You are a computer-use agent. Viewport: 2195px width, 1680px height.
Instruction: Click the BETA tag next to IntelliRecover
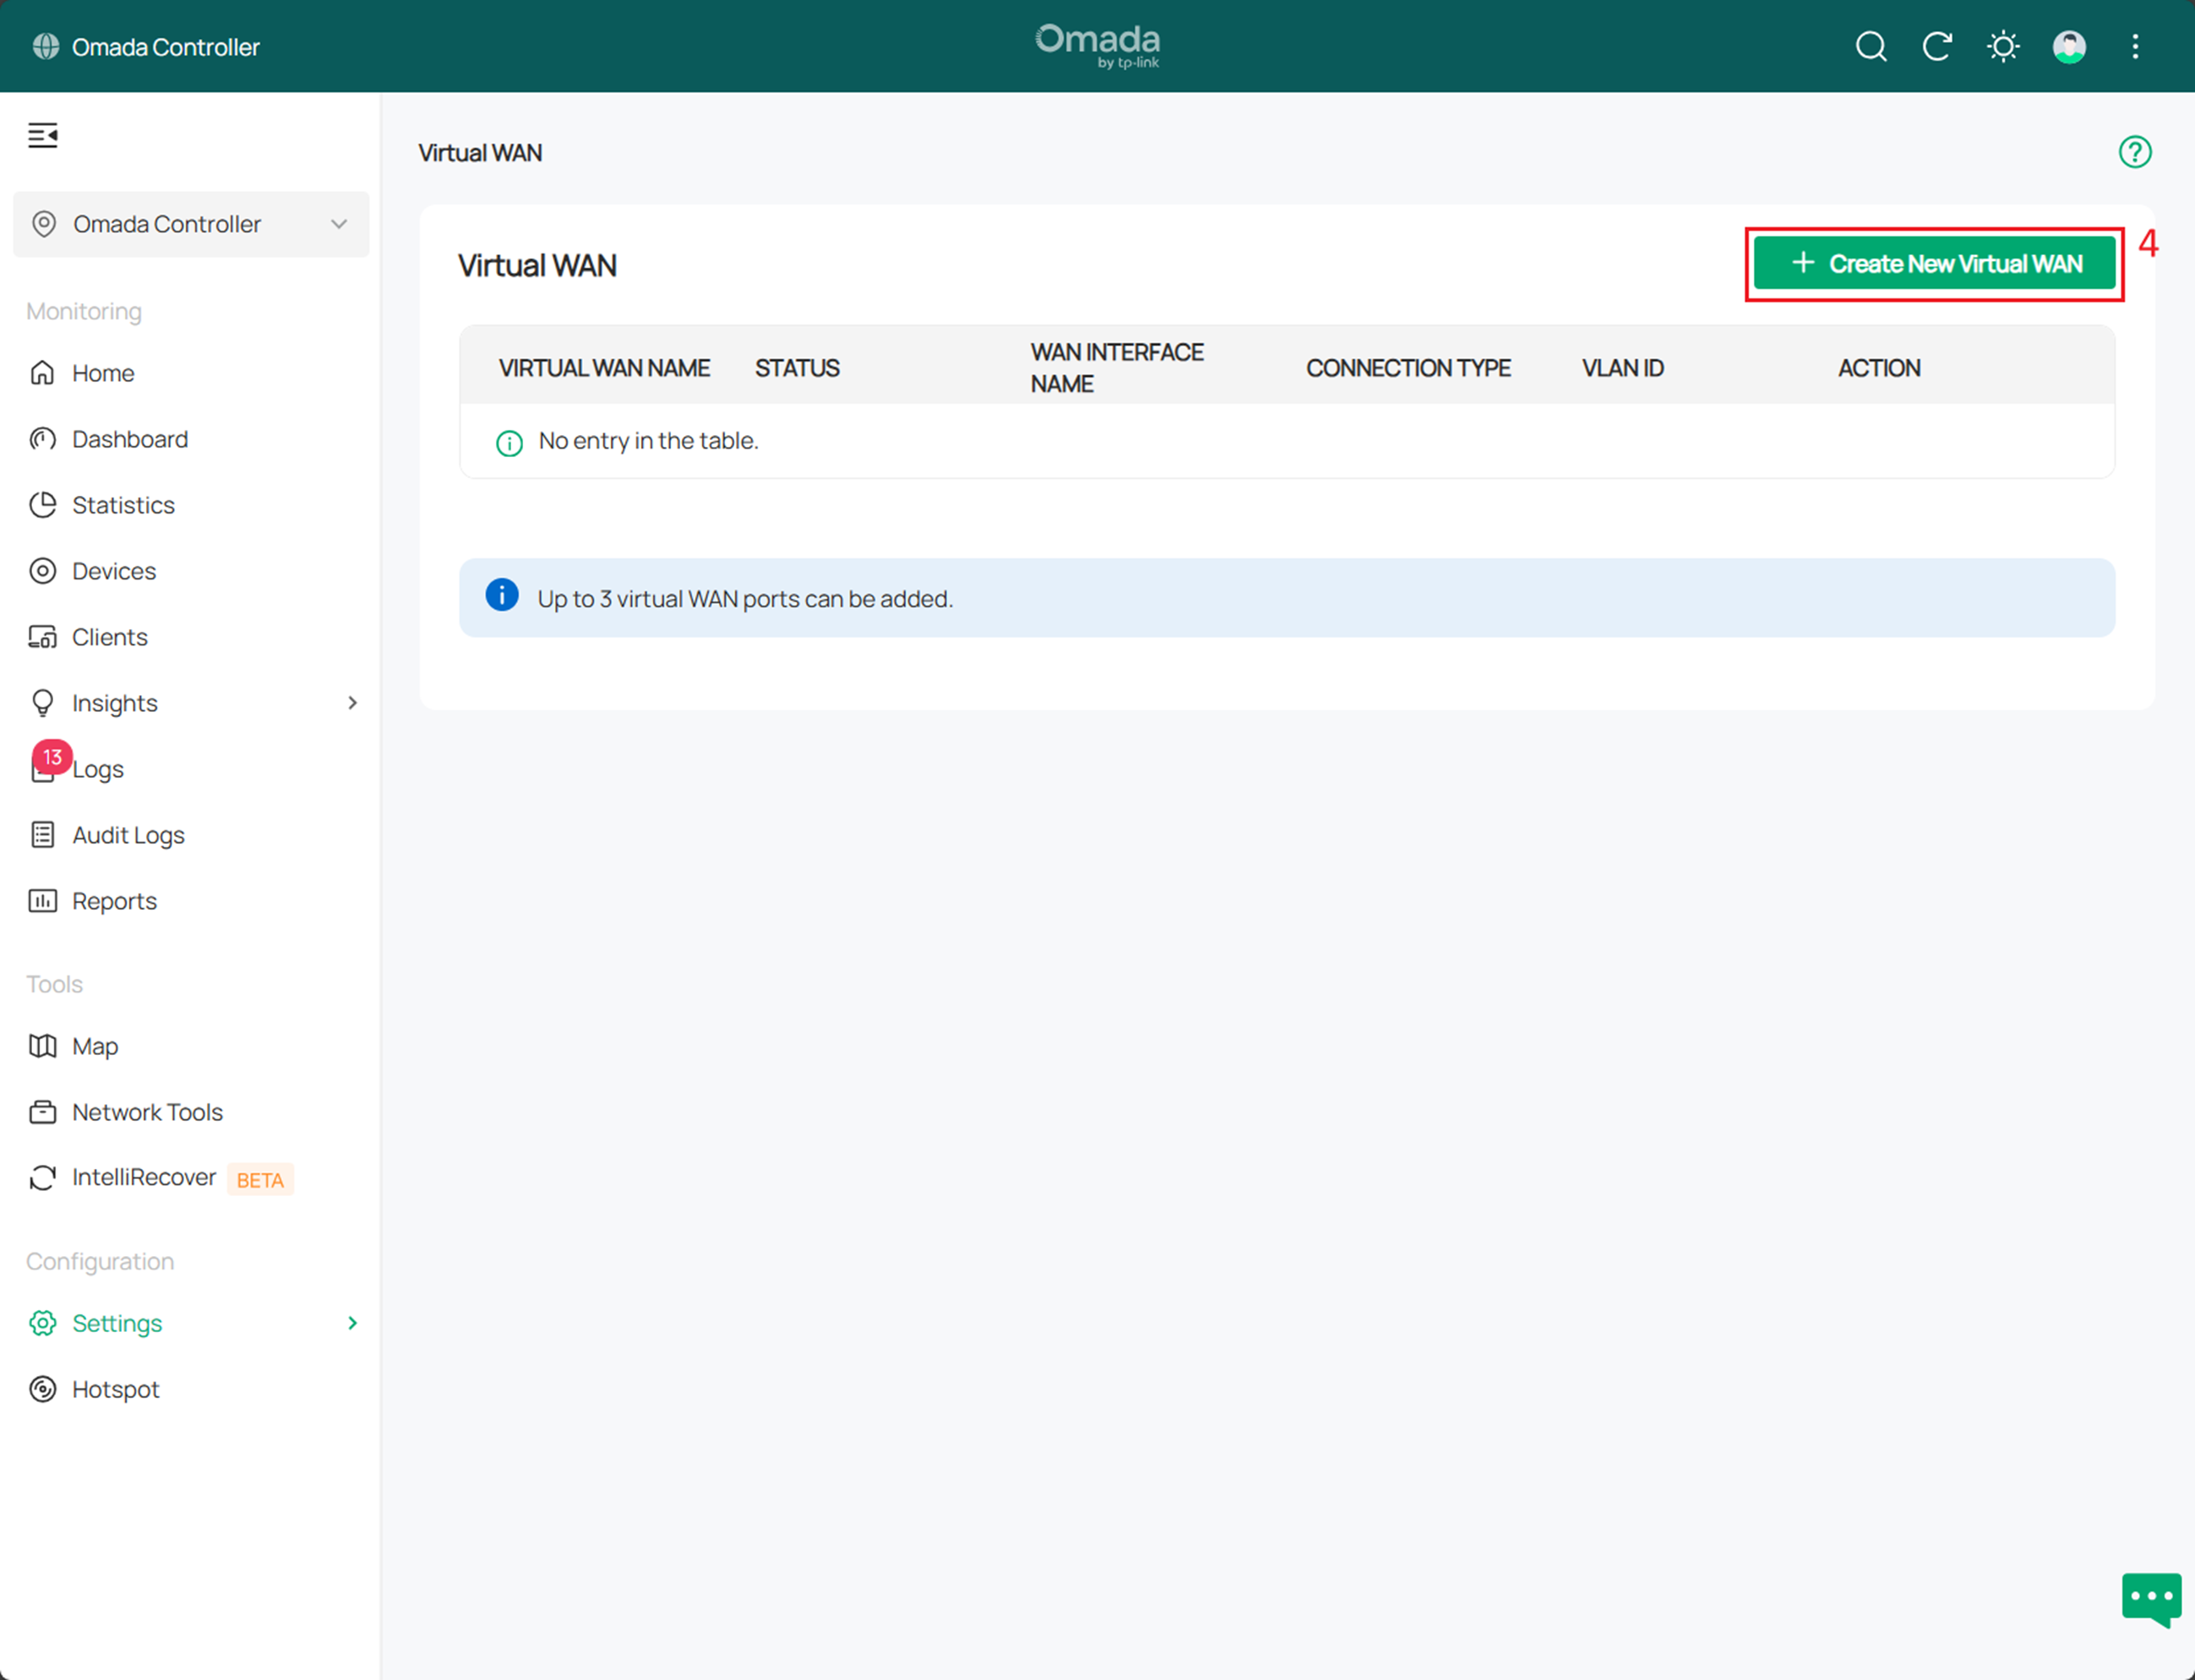coord(260,1180)
